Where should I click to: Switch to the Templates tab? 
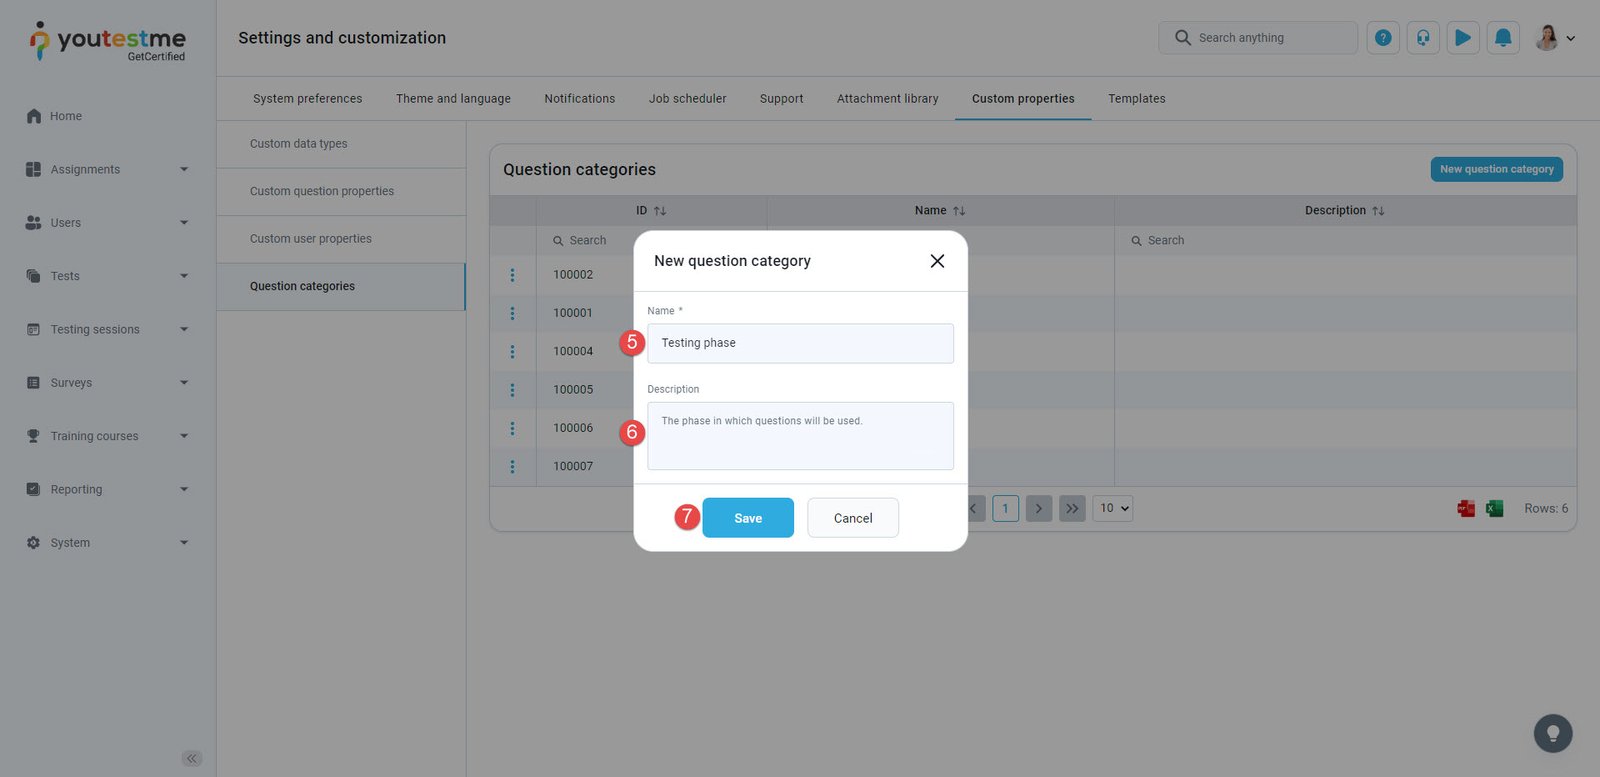click(x=1136, y=99)
